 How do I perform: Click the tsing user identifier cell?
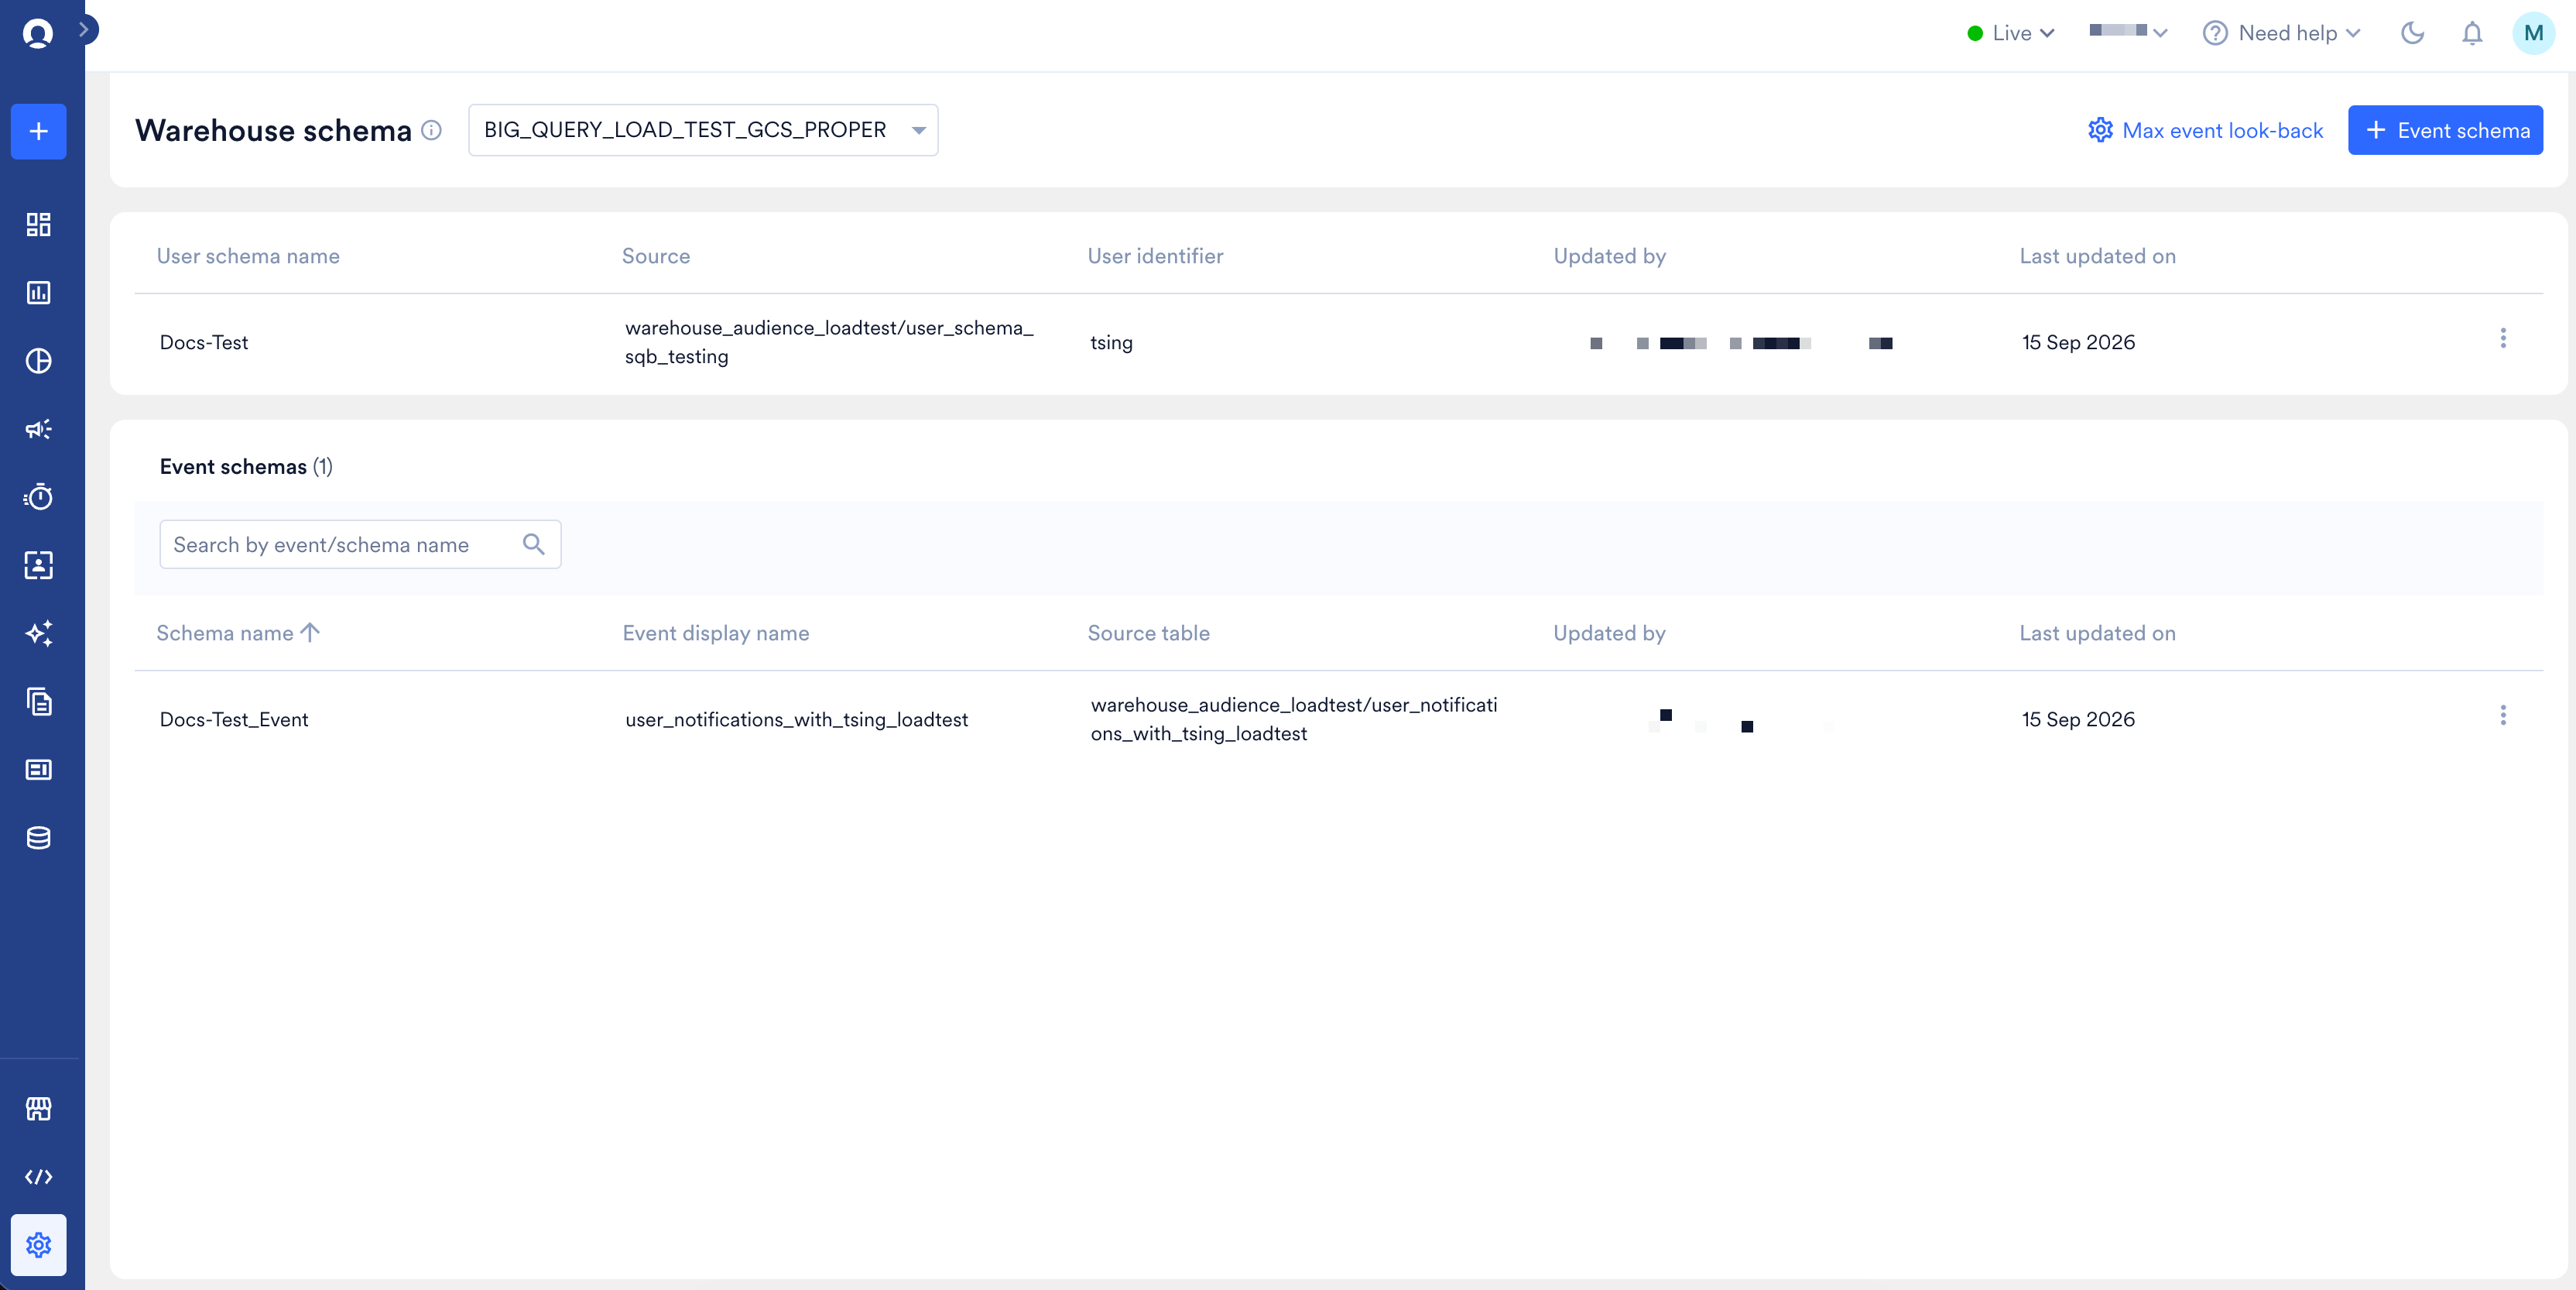(x=1111, y=342)
